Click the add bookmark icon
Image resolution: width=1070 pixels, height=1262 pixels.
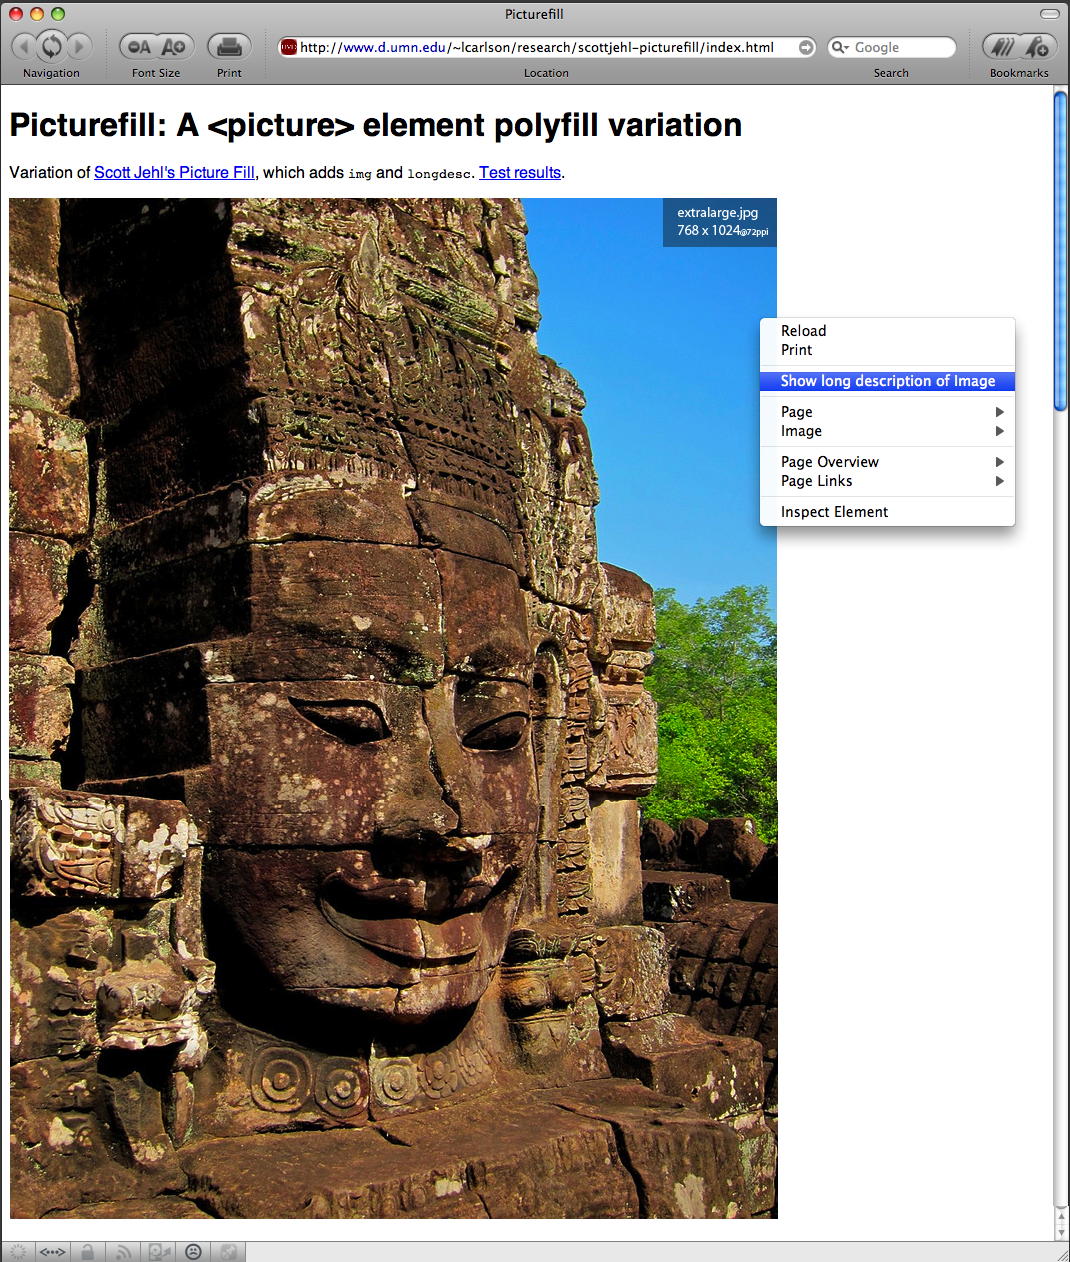(1038, 47)
